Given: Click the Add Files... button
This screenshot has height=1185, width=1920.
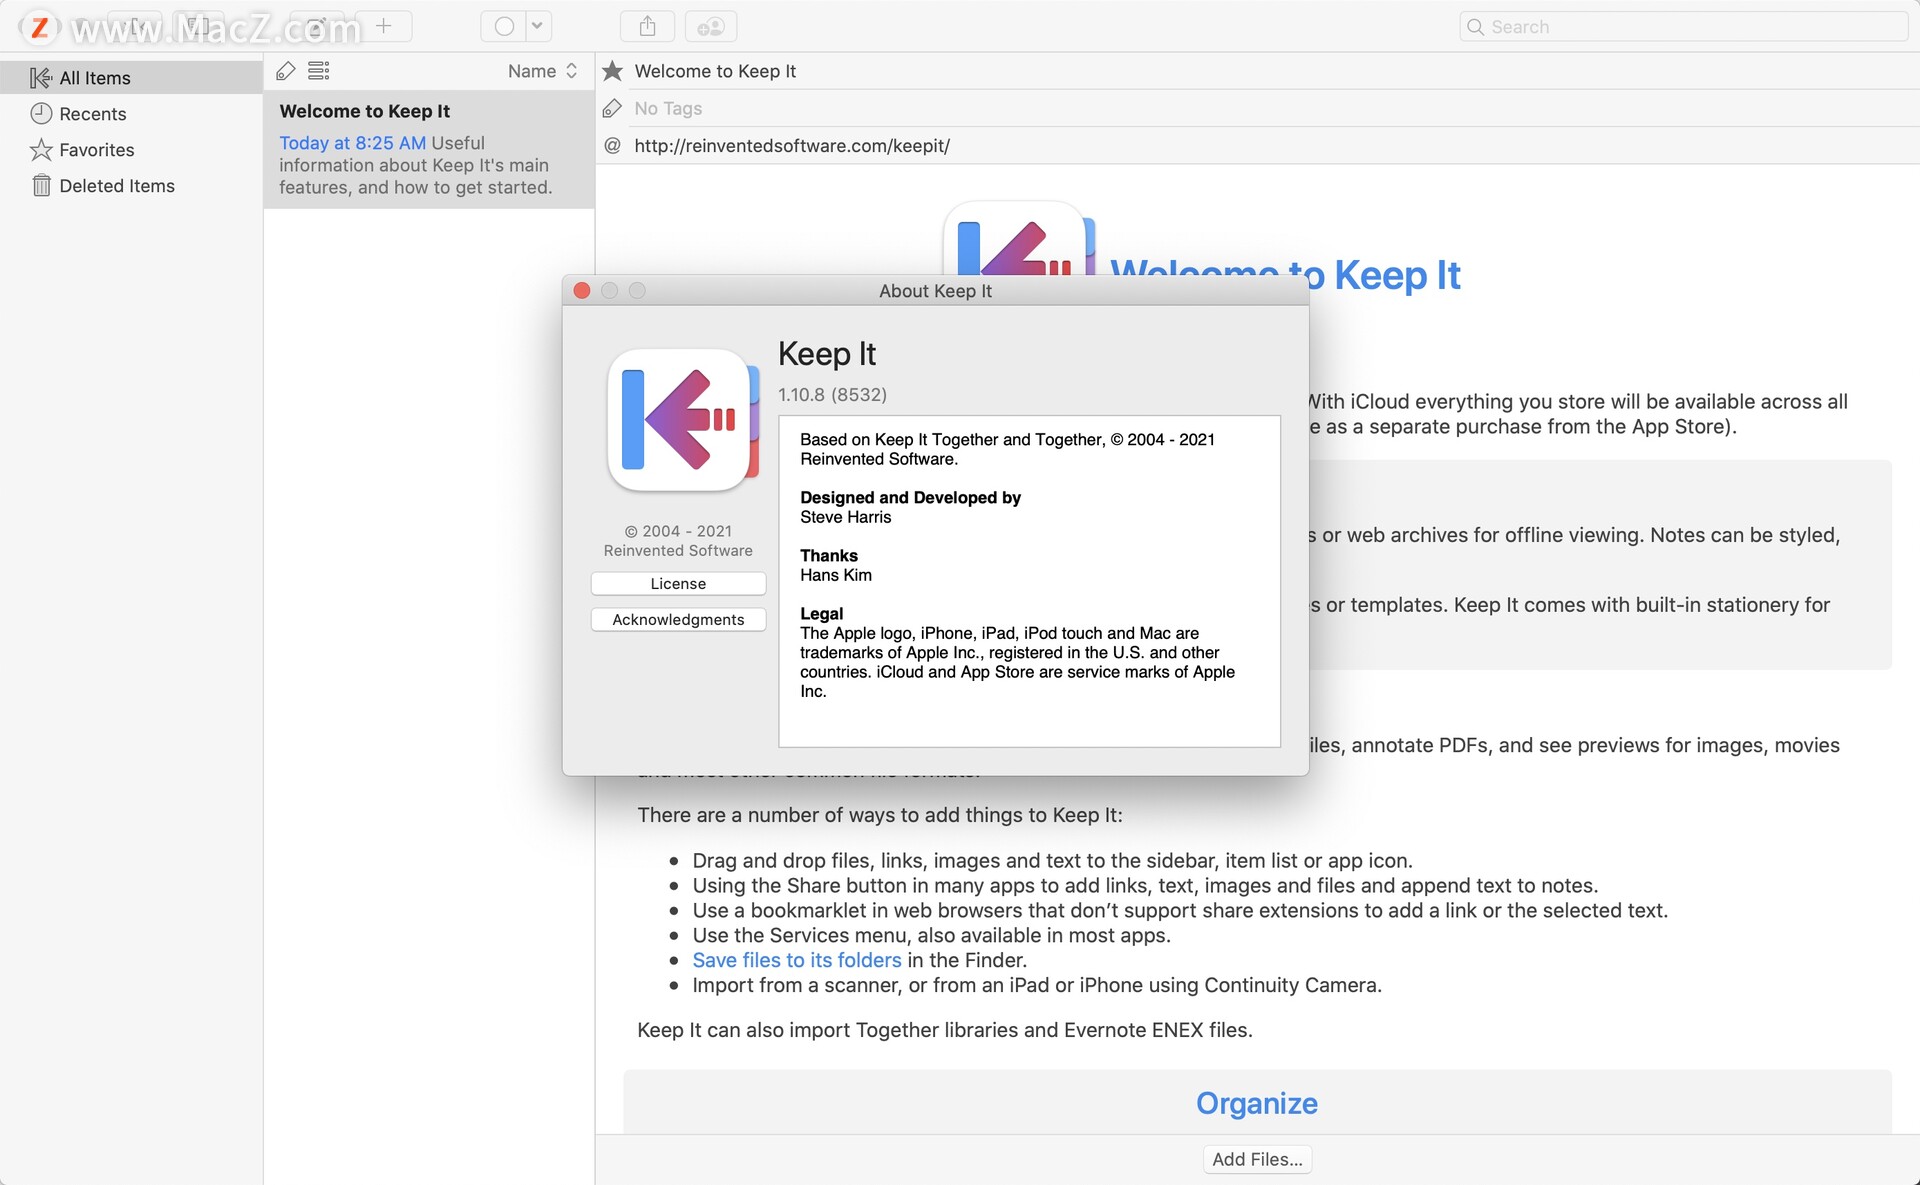Looking at the screenshot, I should (1257, 1159).
